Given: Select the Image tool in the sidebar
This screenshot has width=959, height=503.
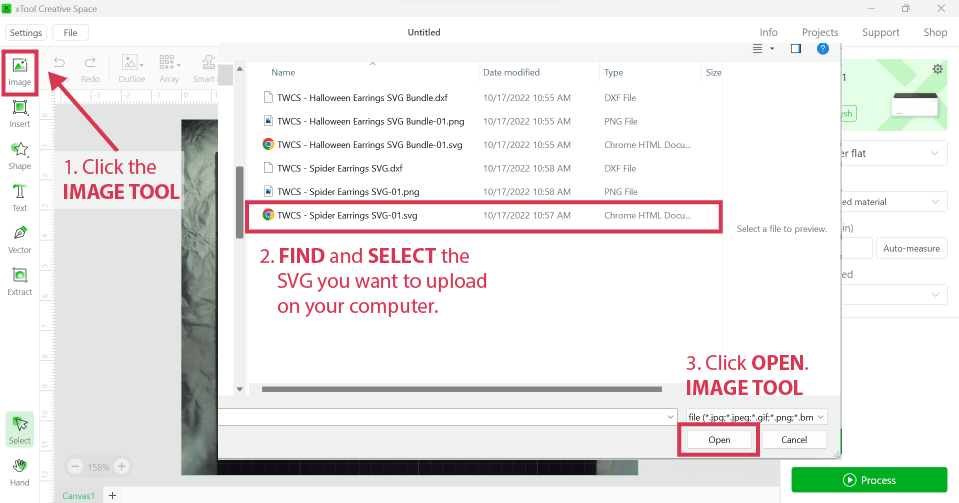Looking at the screenshot, I should (20, 72).
